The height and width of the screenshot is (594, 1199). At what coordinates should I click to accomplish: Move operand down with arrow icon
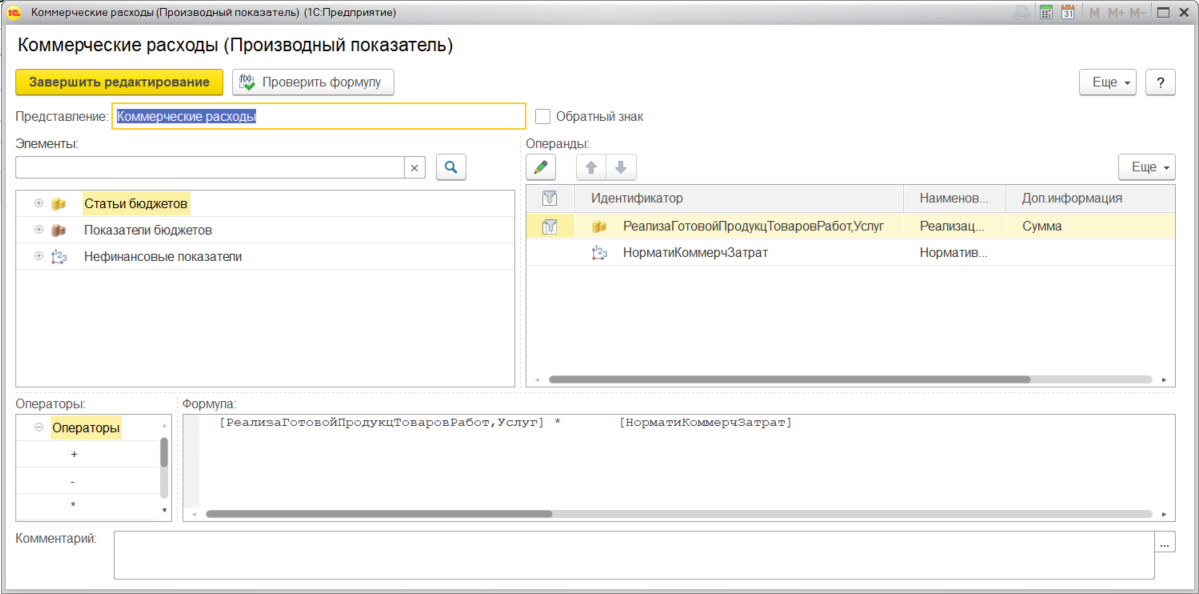click(x=621, y=167)
